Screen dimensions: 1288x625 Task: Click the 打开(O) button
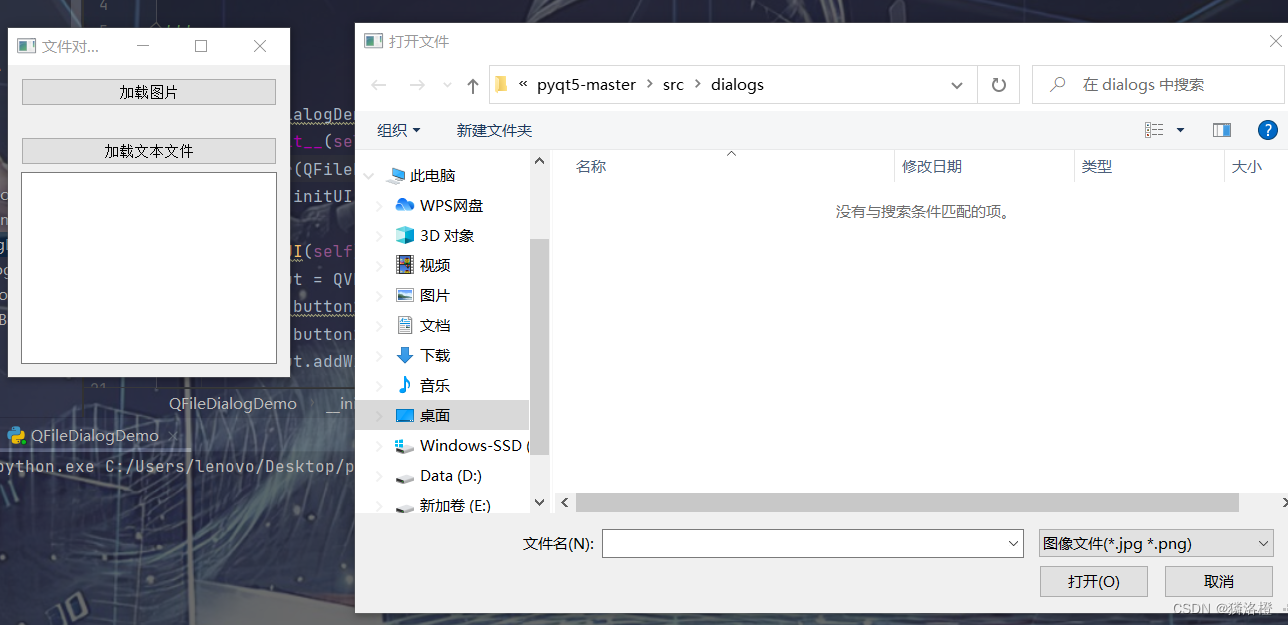coord(1093,581)
